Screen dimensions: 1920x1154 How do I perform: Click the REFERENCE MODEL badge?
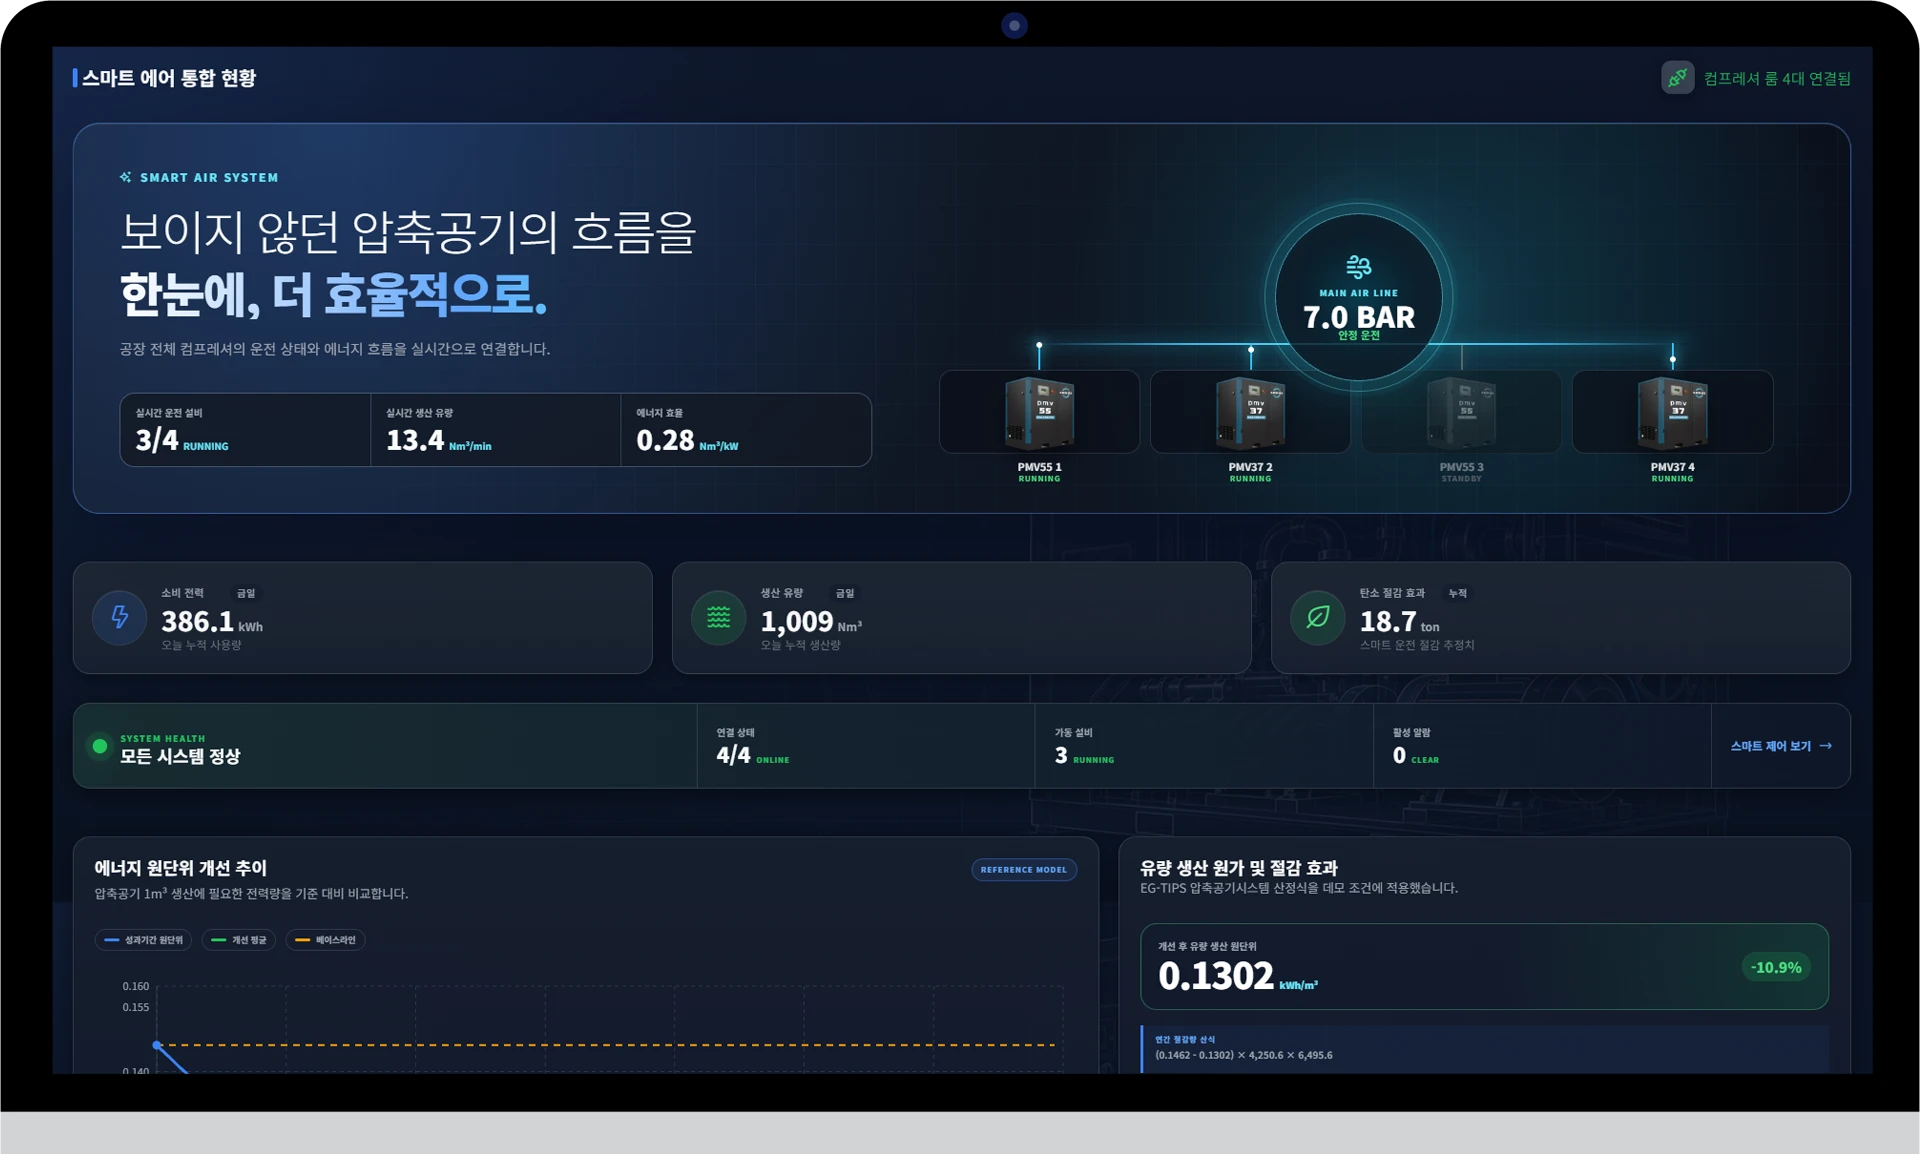[1023, 870]
